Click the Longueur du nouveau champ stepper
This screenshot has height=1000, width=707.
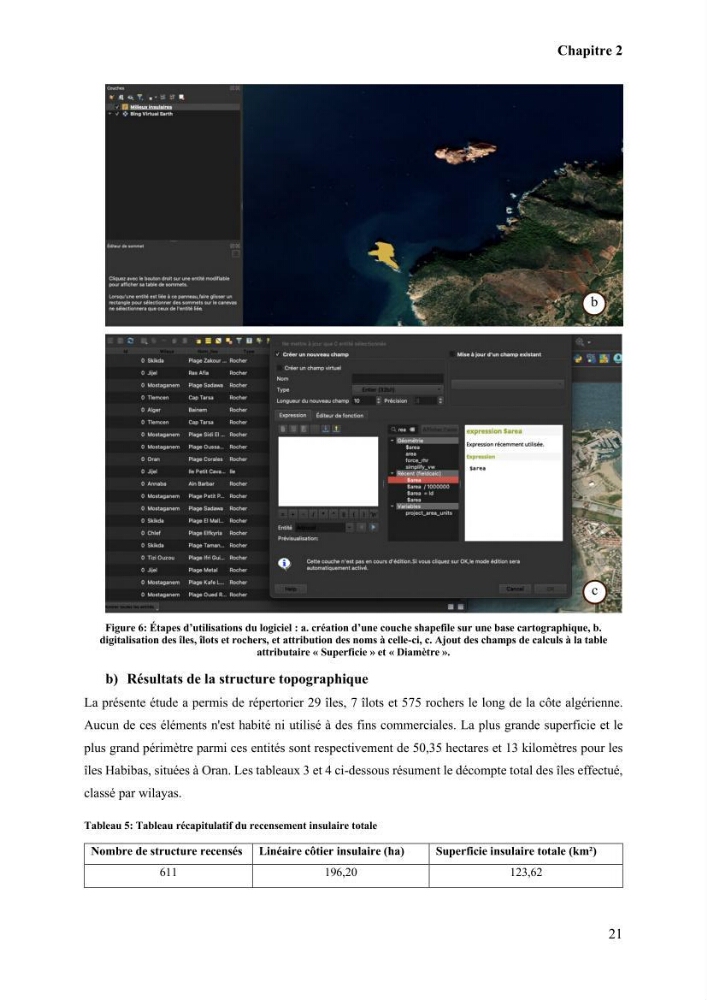click(x=379, y=401)
